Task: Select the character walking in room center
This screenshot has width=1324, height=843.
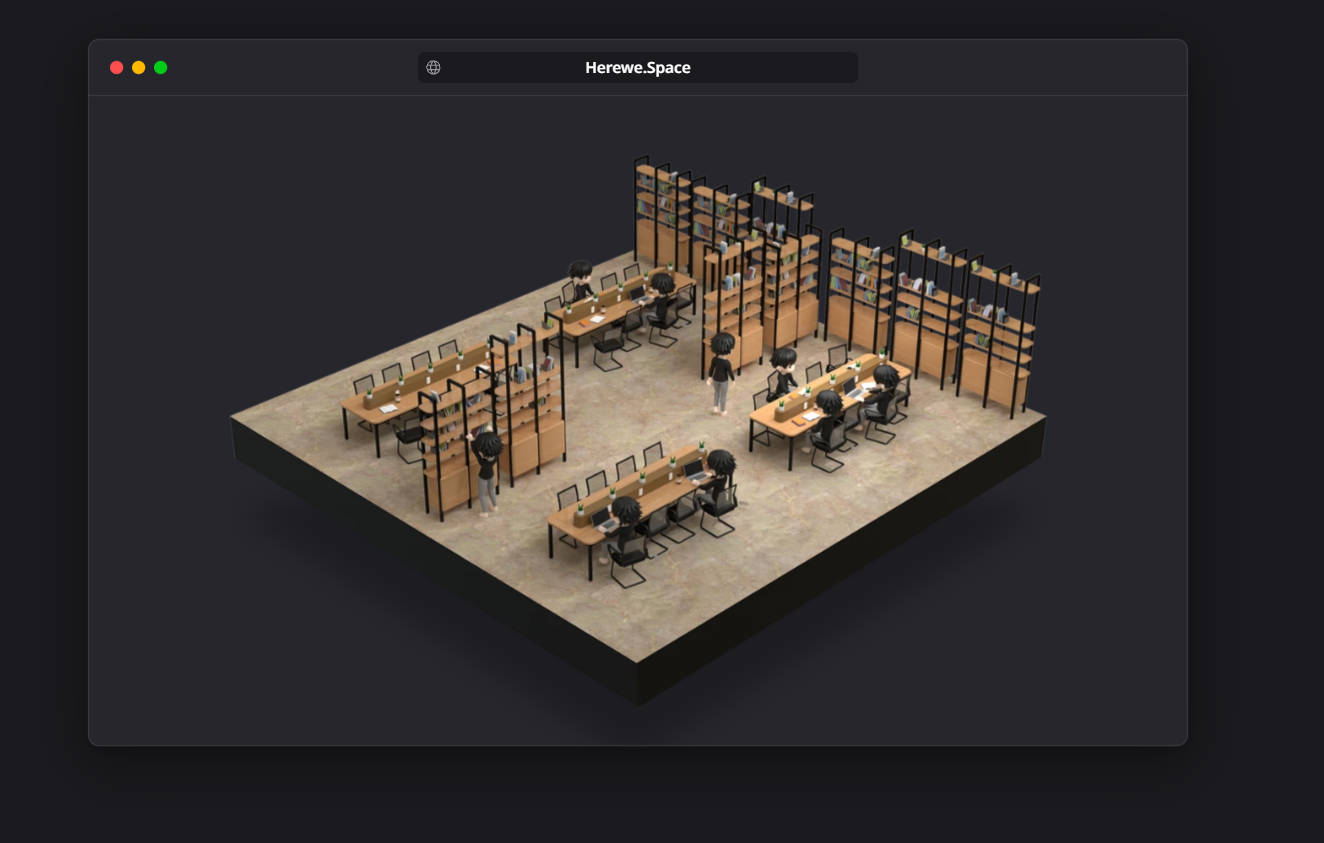Action: [720, 370]
